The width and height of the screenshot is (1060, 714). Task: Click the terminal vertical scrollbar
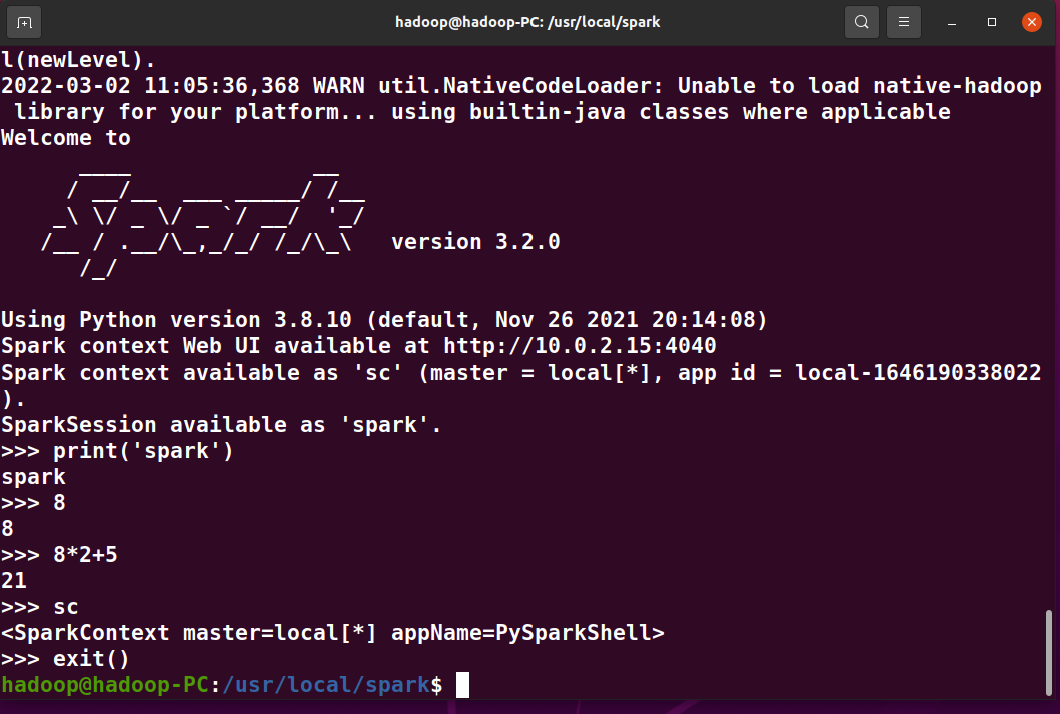coord(1049,652)
